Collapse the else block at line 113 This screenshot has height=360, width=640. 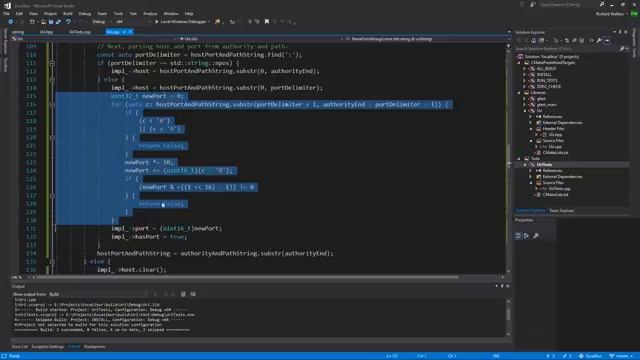[52, 80]
